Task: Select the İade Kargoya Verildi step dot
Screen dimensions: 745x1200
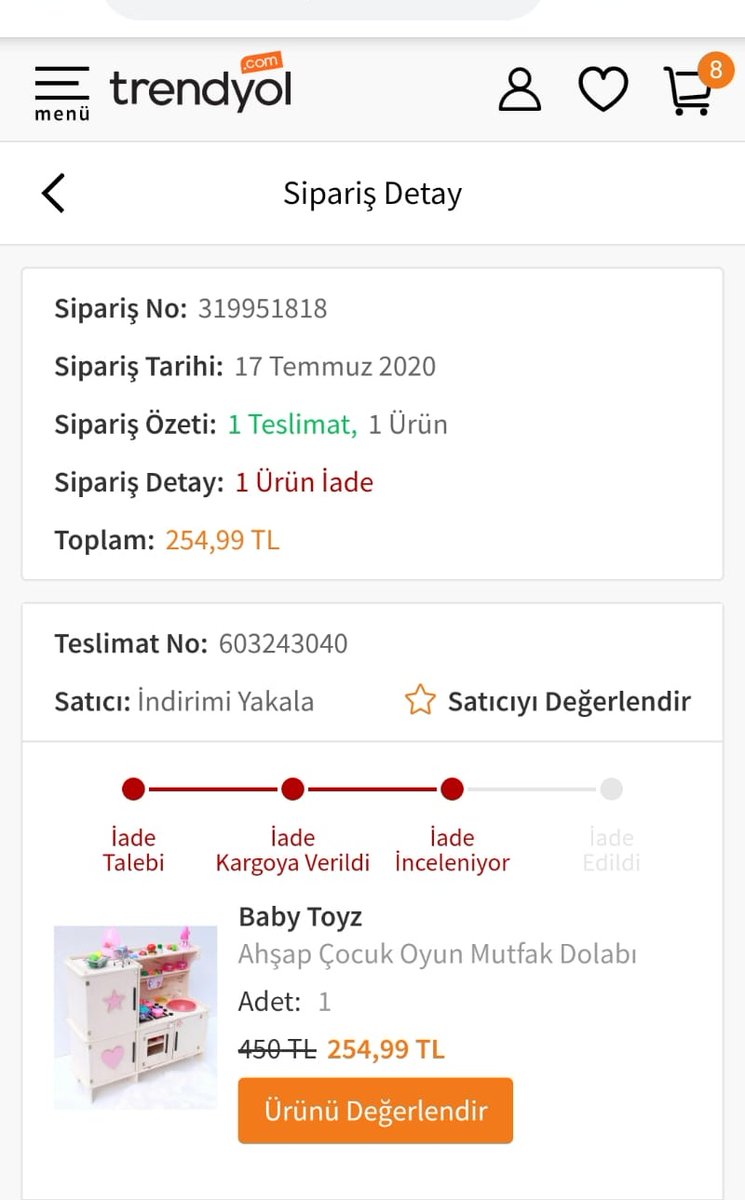Action: tap(293, 790)
